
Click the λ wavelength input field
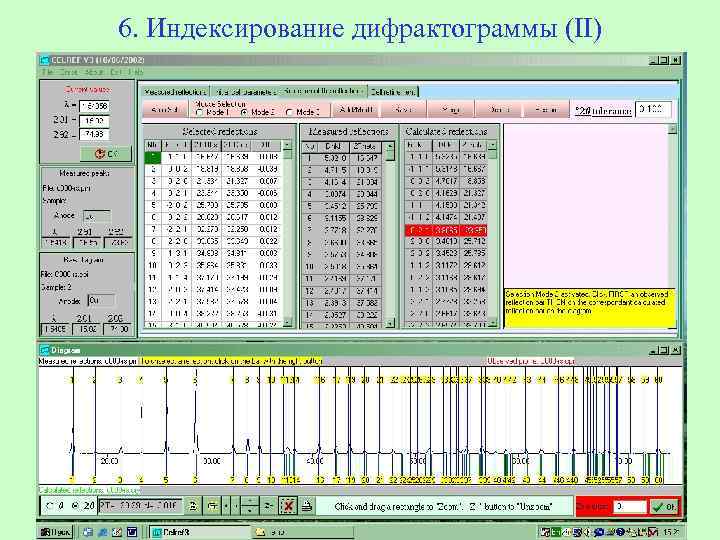(x=94, y=106)
